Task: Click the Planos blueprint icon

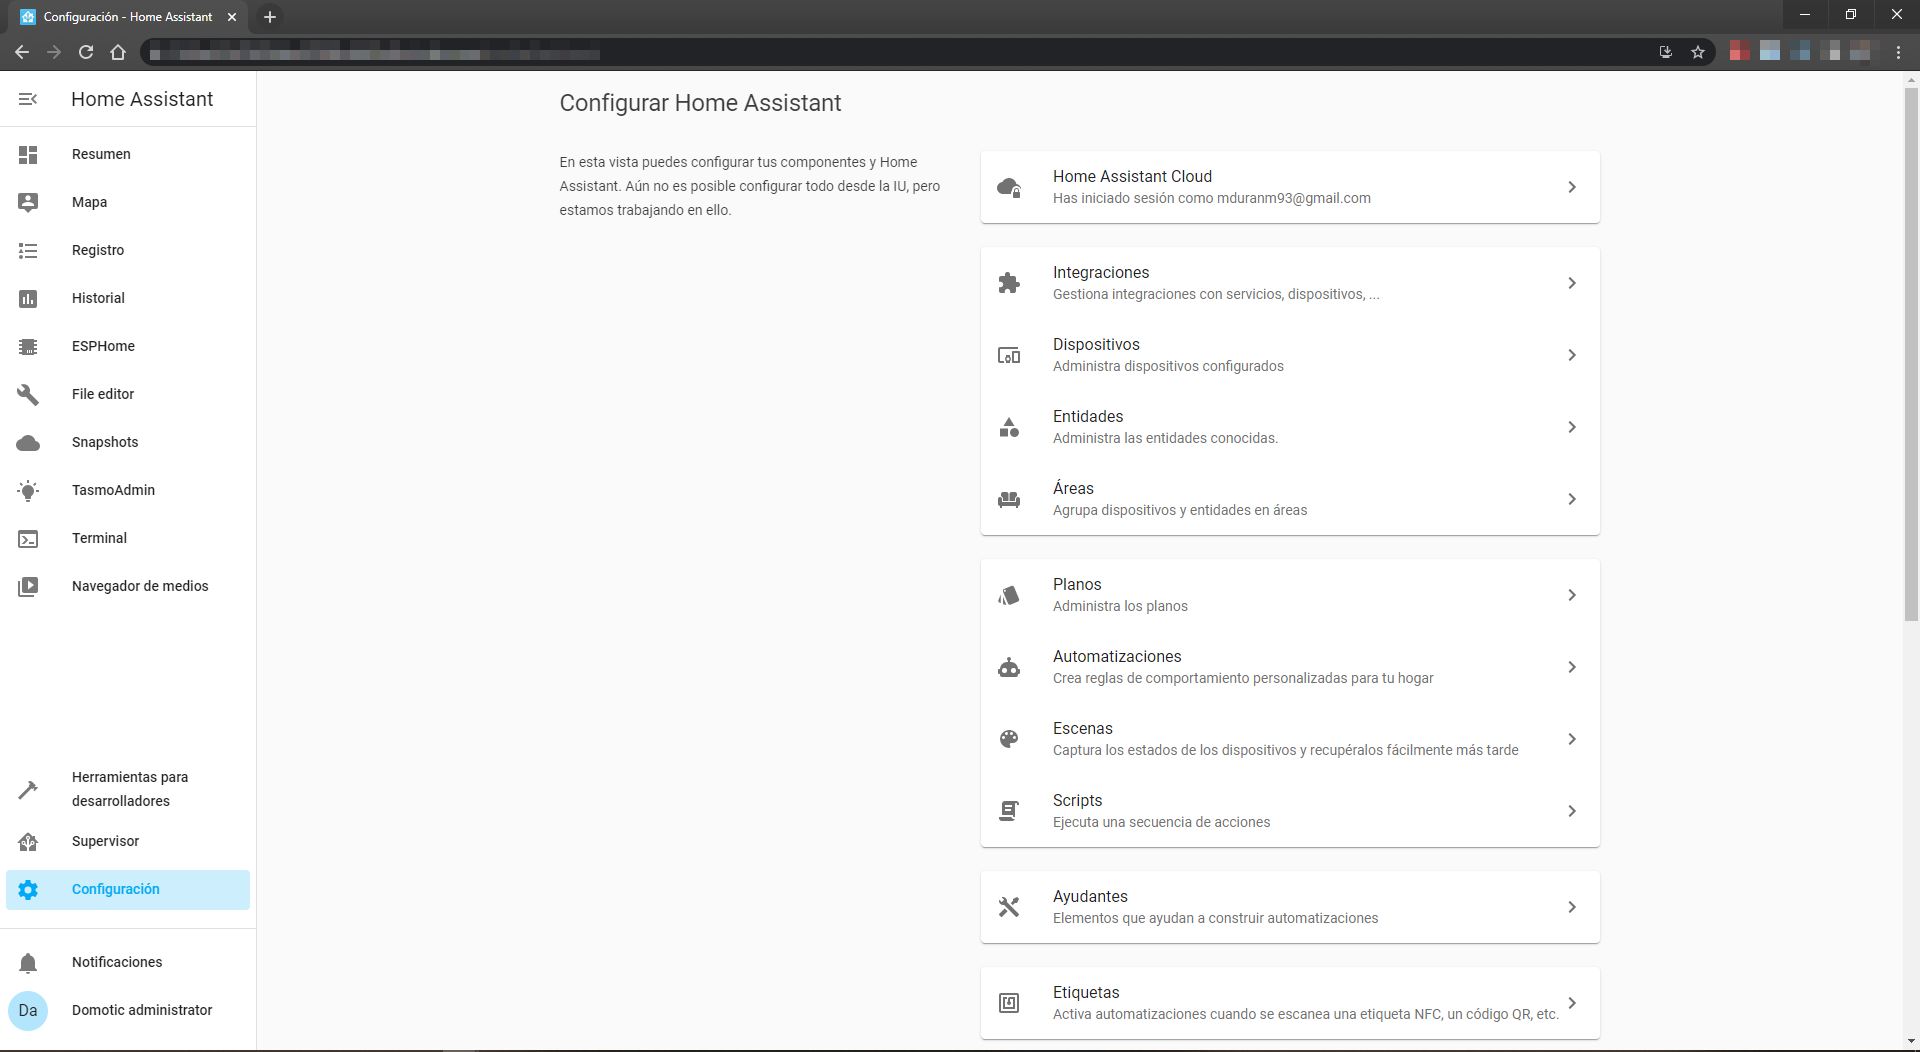Action: coord(1009,595)
